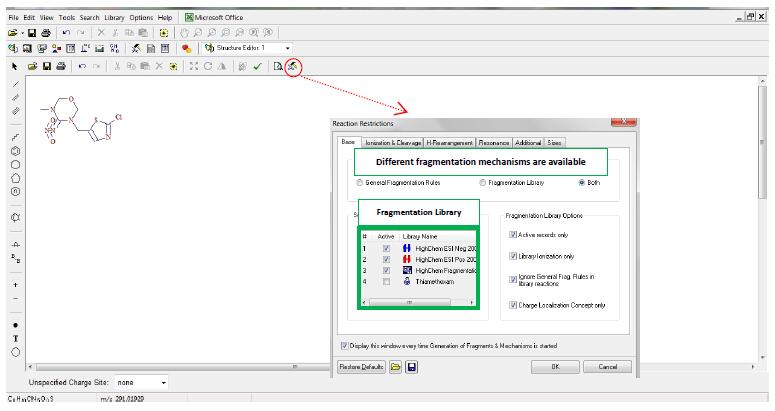Click the yellow folder open icon in dialog
The width and height of the screenshot is (775, 411).
point(397,367)
